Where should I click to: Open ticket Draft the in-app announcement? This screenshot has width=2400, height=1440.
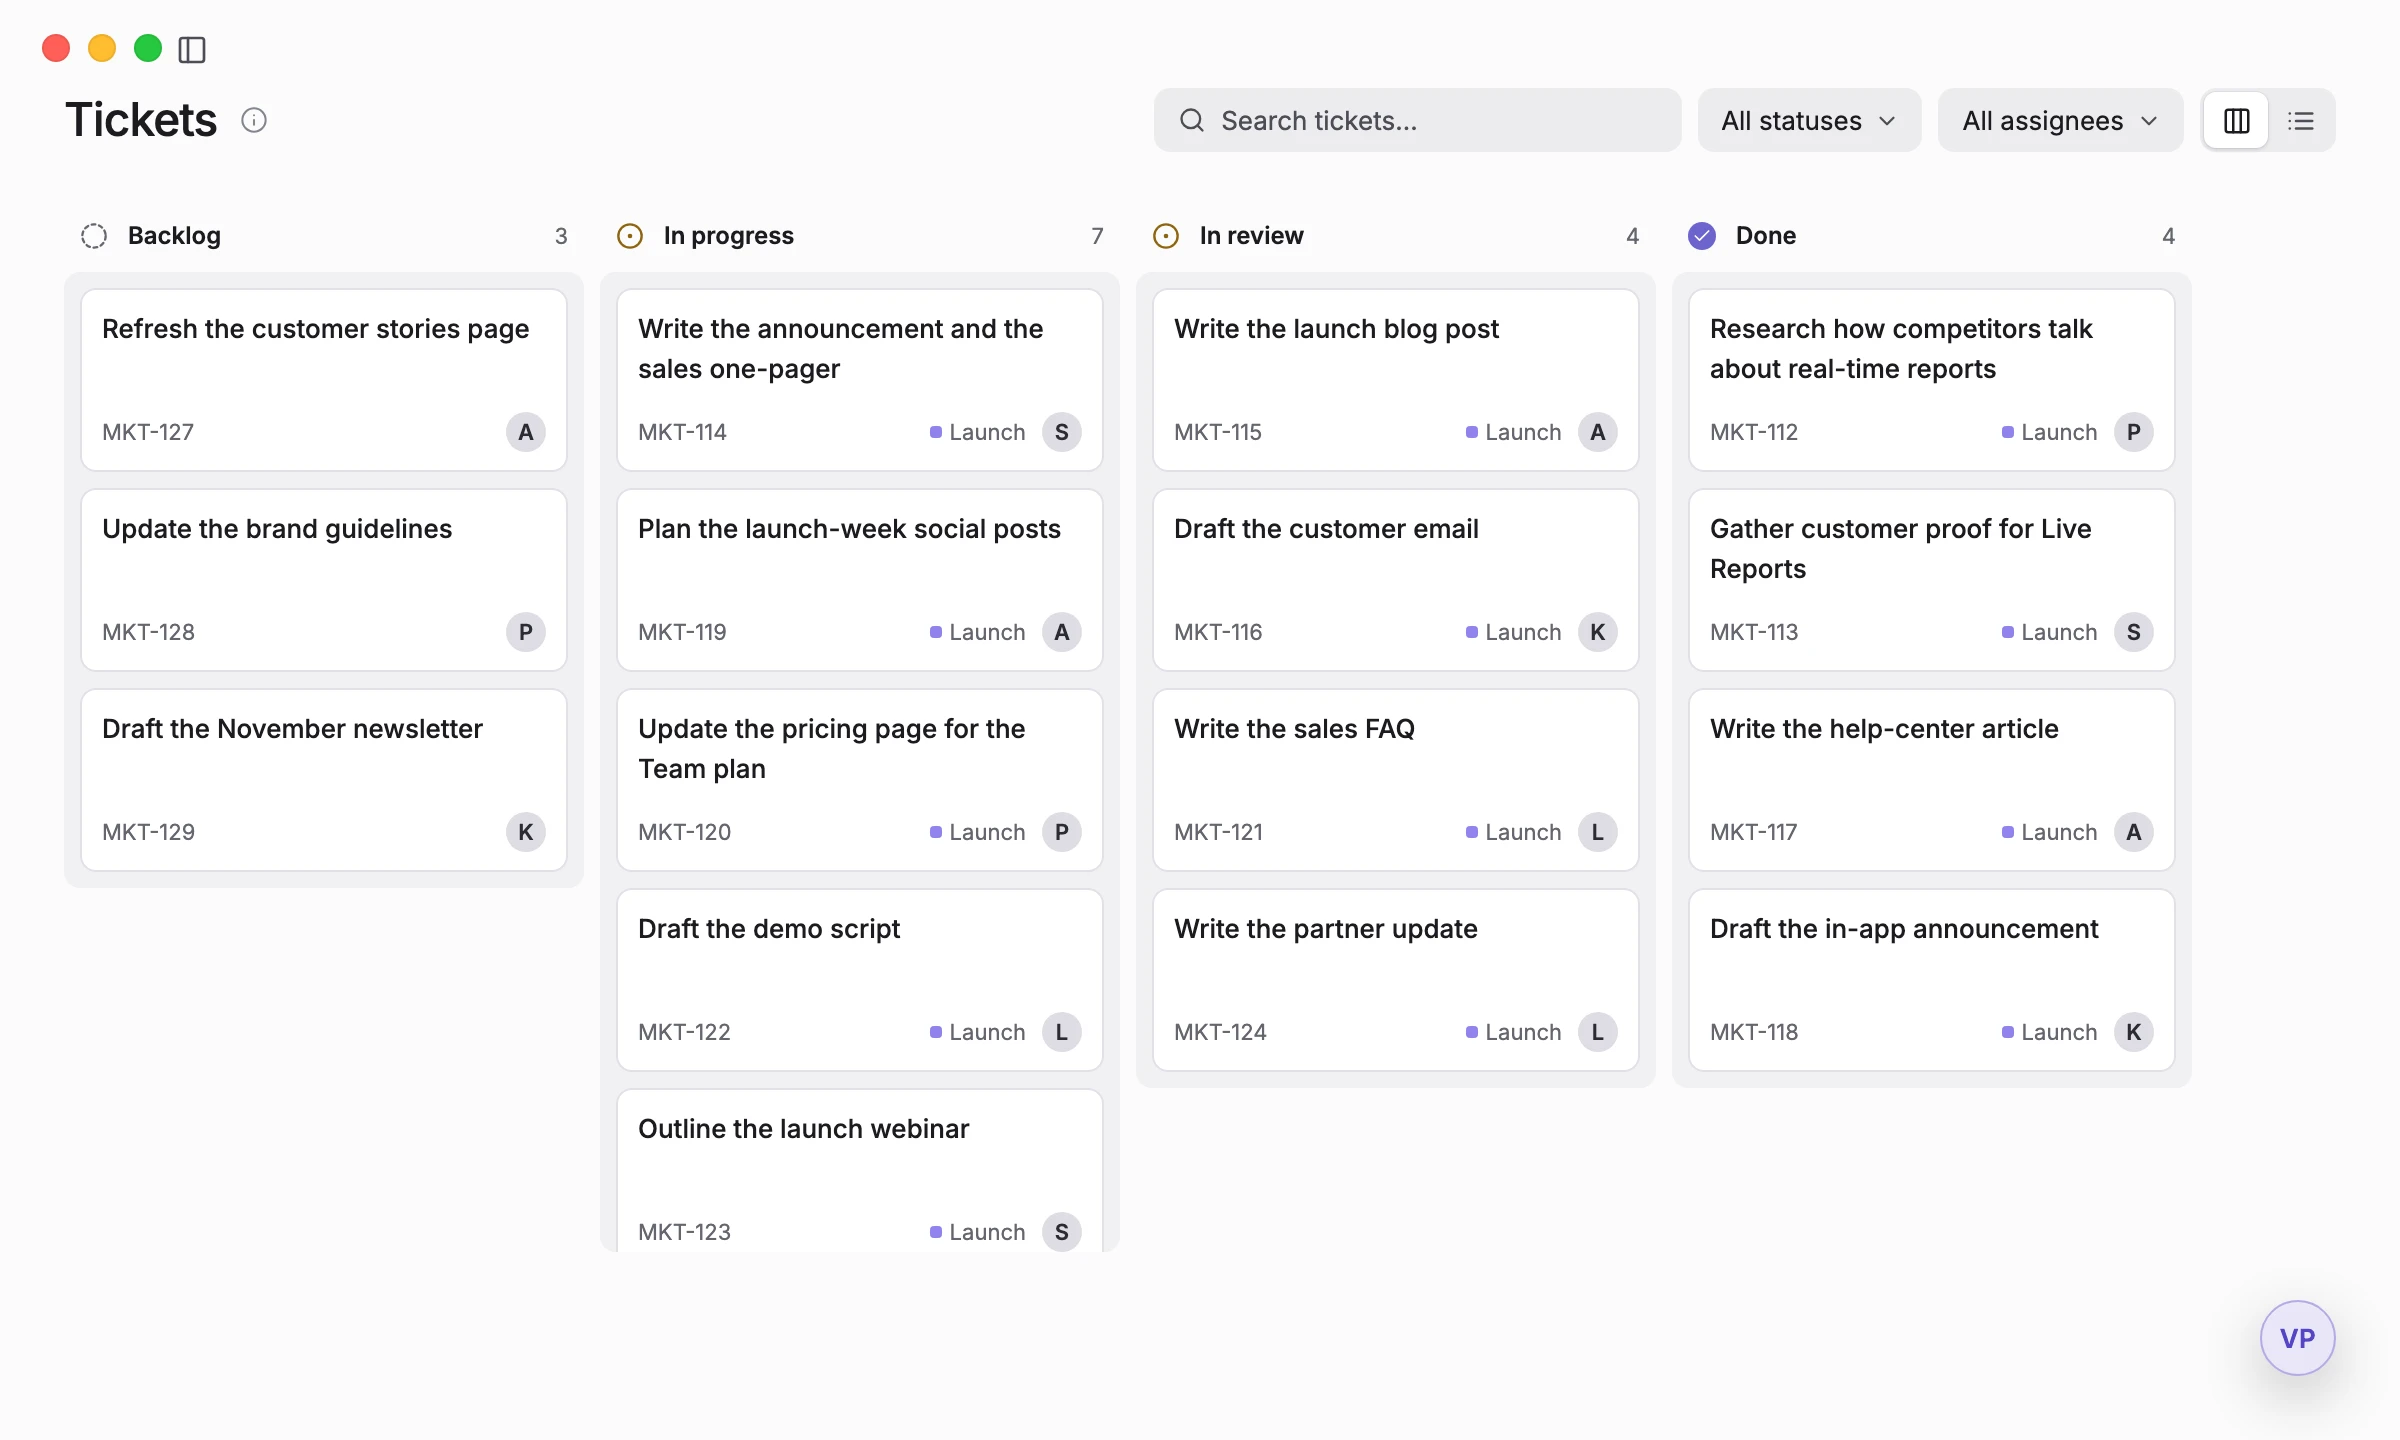coord(1932,980)
